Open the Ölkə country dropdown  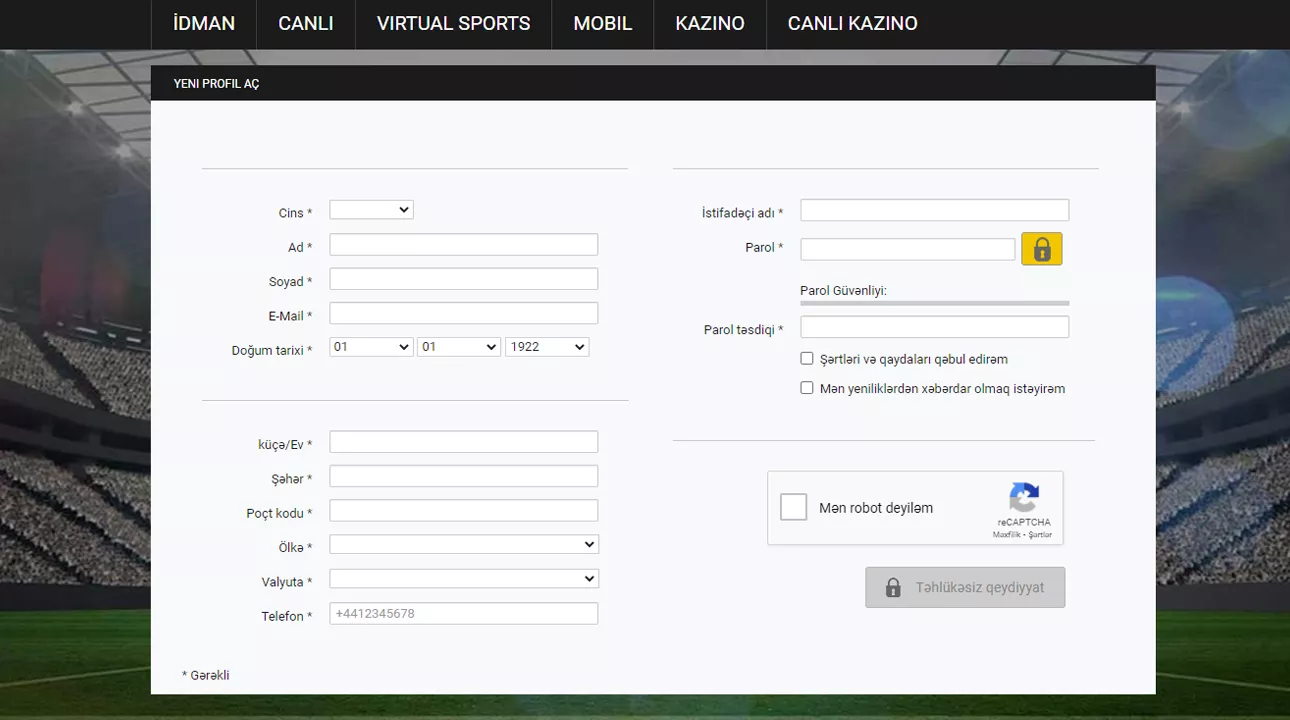click(x=464, y=545)
